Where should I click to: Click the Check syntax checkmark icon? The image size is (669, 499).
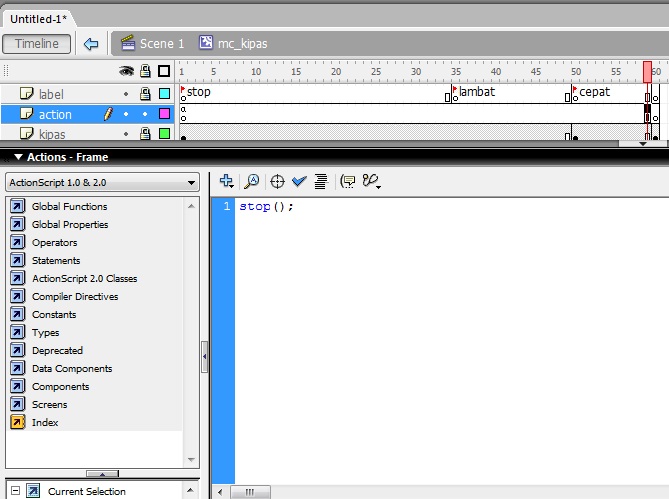299,181
